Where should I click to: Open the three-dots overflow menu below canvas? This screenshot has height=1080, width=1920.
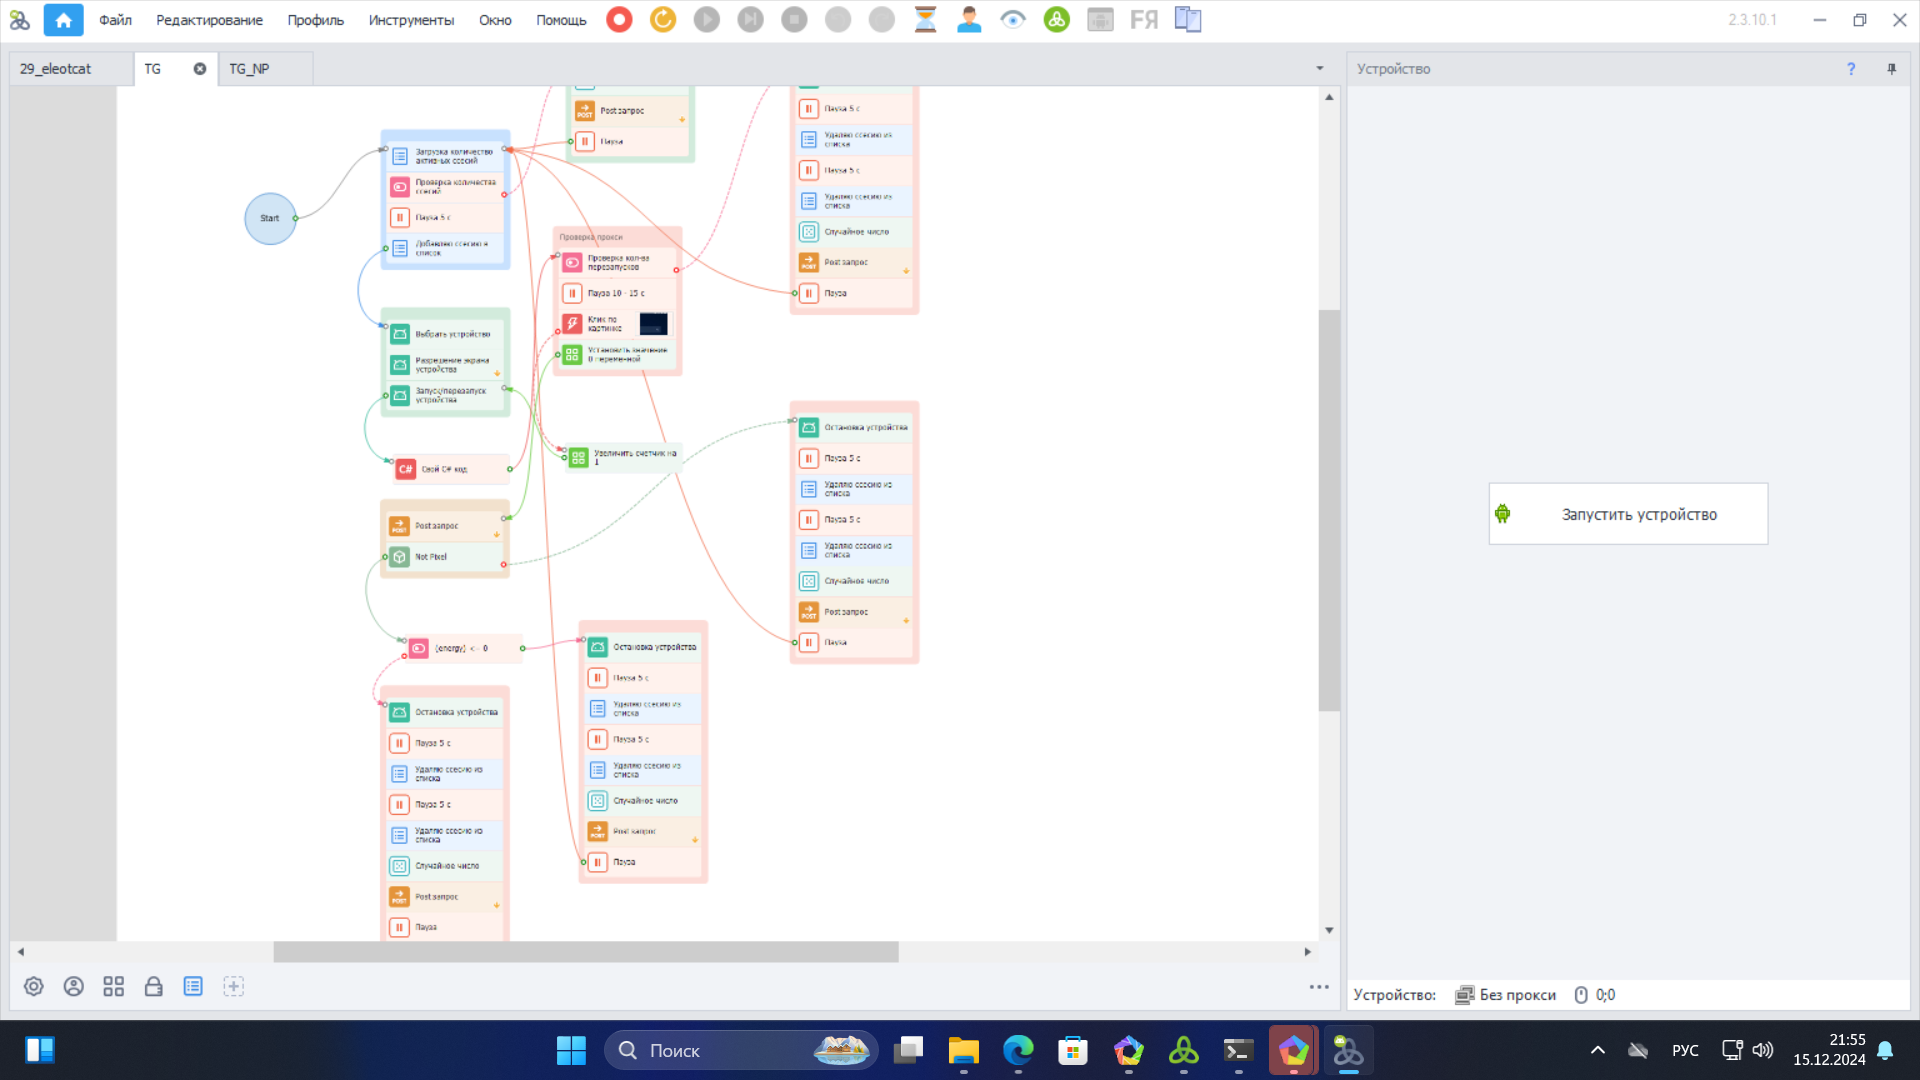pos(1319,987)
